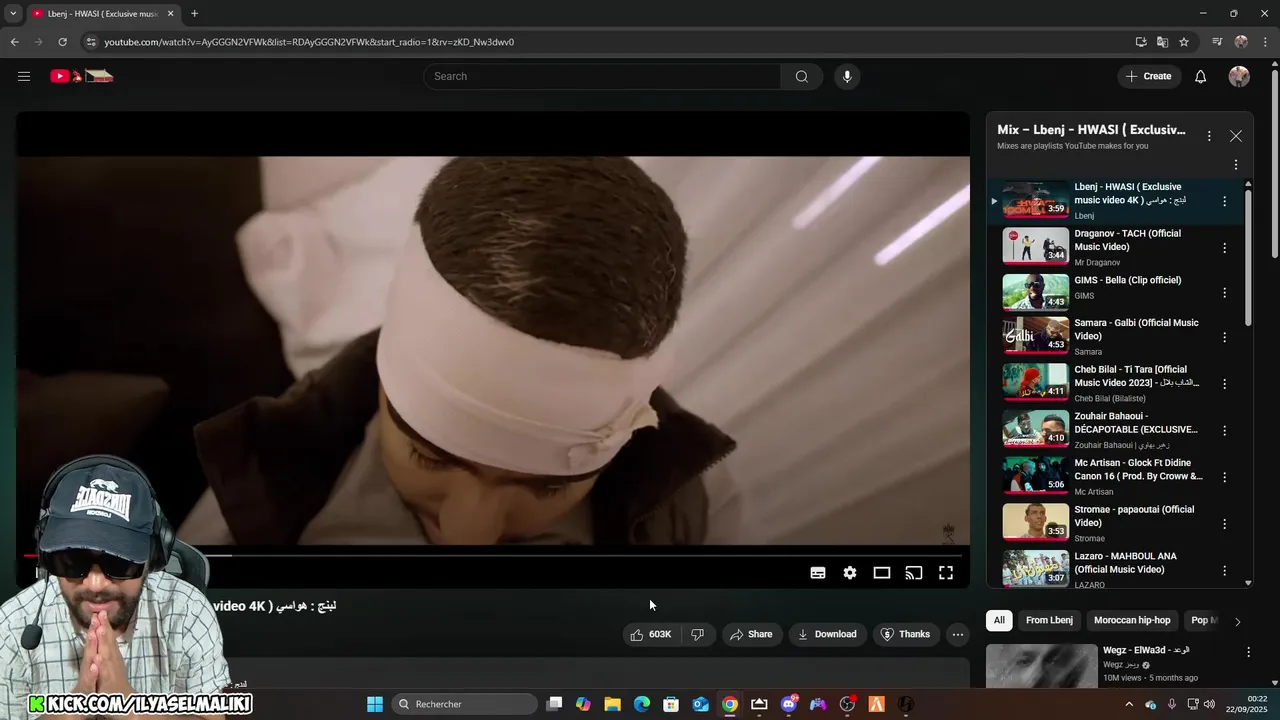Bookmark this tab with the star icon
Screen dimensions: 1280x720
(x=1184, y=42)
